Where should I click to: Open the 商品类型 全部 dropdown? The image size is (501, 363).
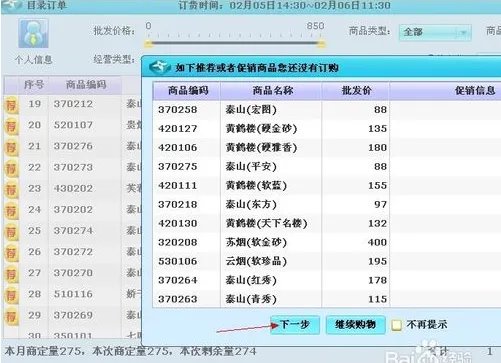[x=435, y=32]
